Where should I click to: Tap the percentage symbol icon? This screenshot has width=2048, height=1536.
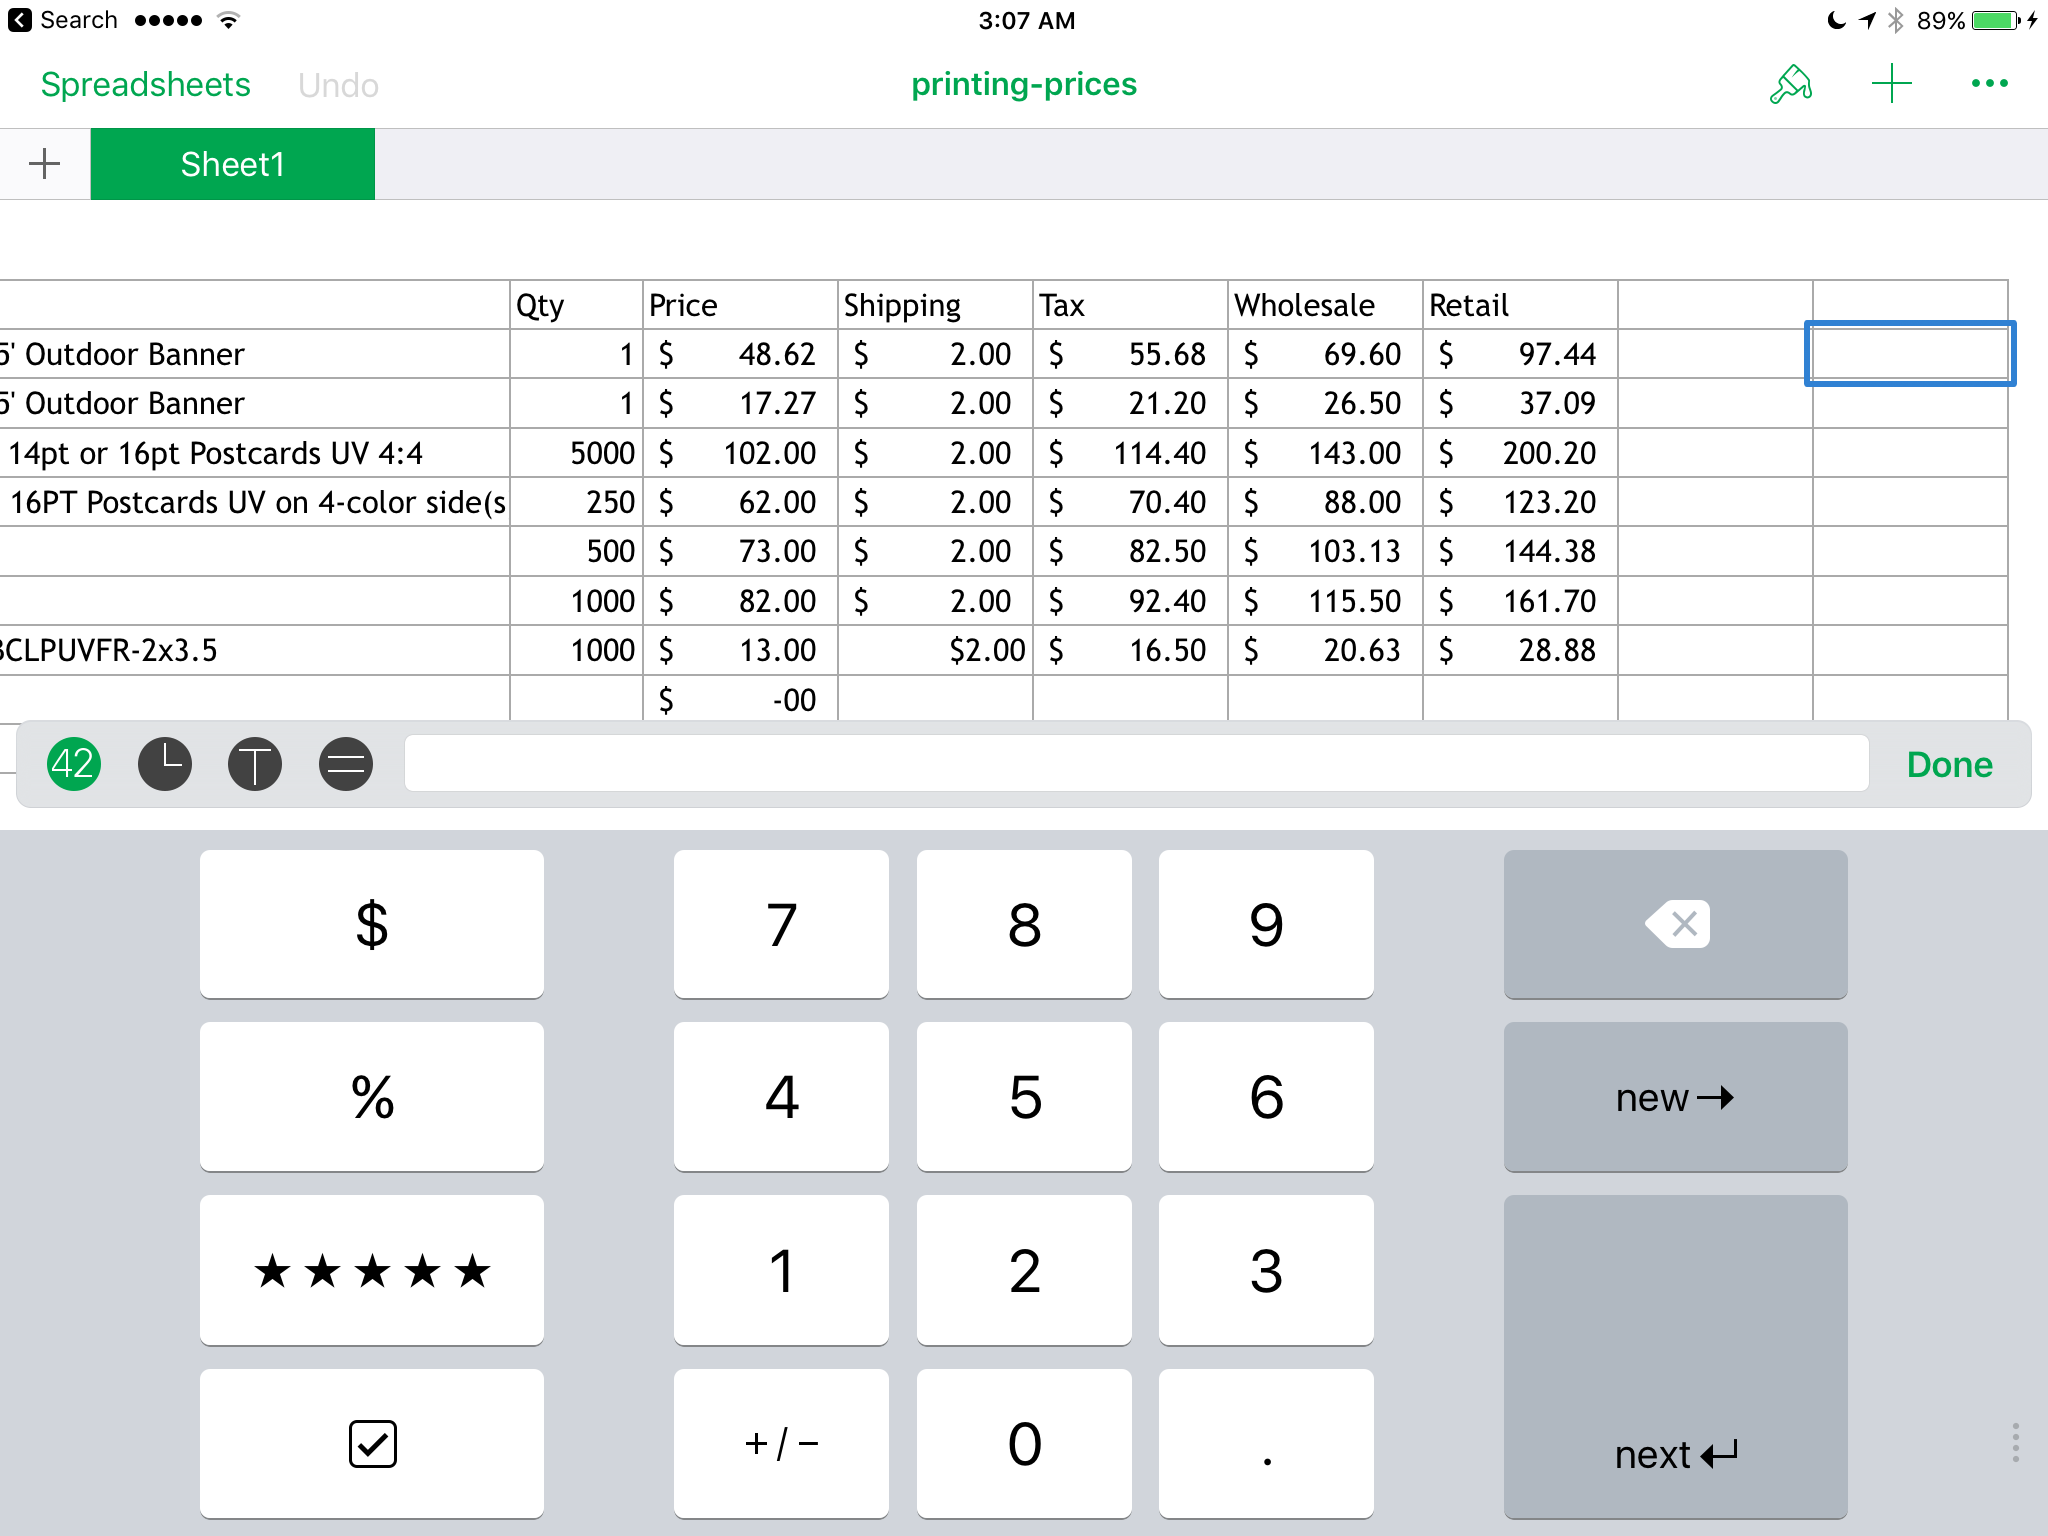(374, 1097)
